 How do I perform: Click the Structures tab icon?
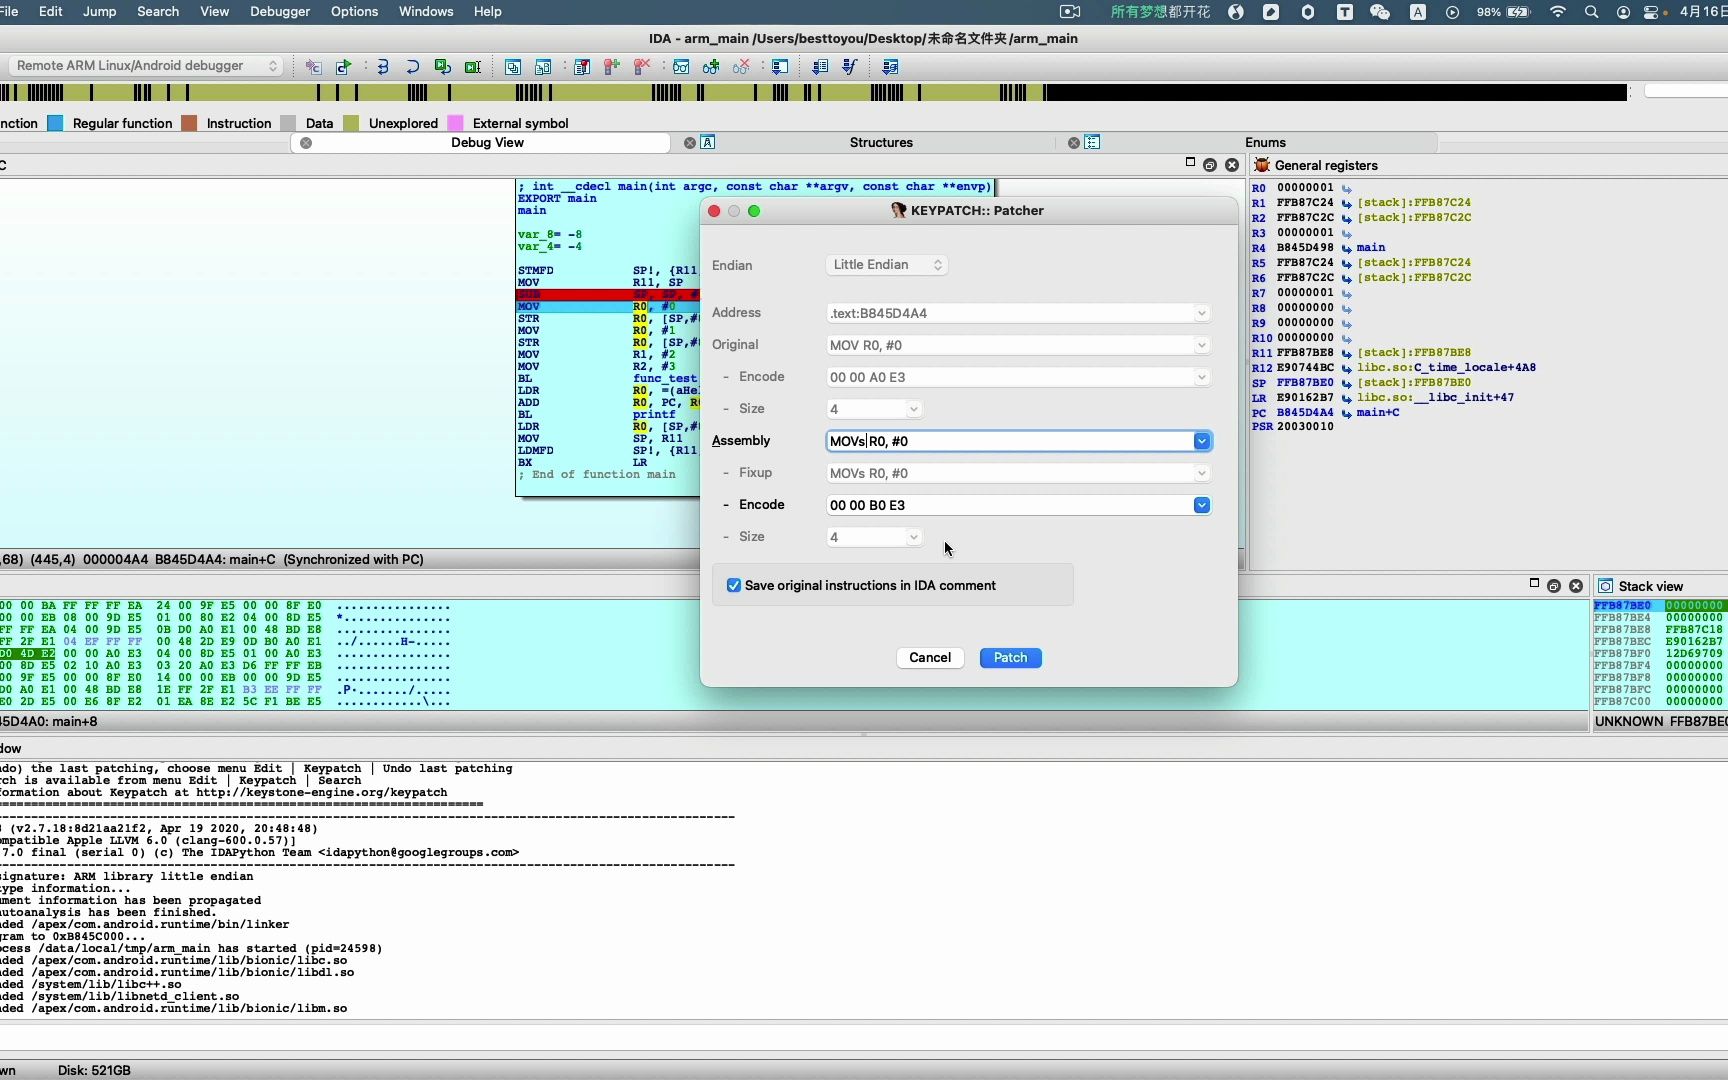click(x=708, y=143)
